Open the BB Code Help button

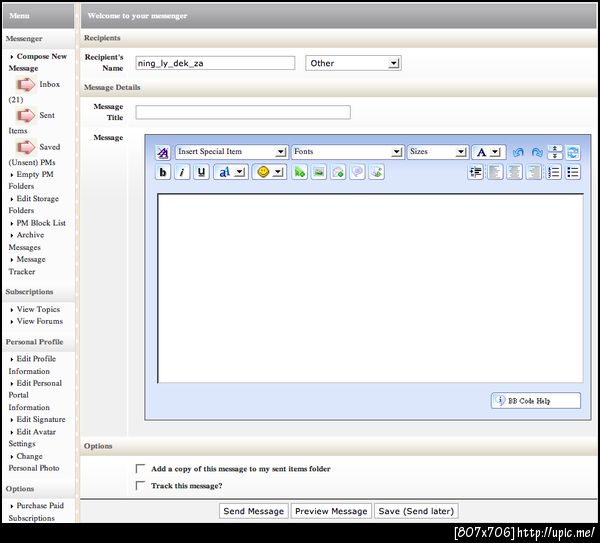tap(536, 401)
